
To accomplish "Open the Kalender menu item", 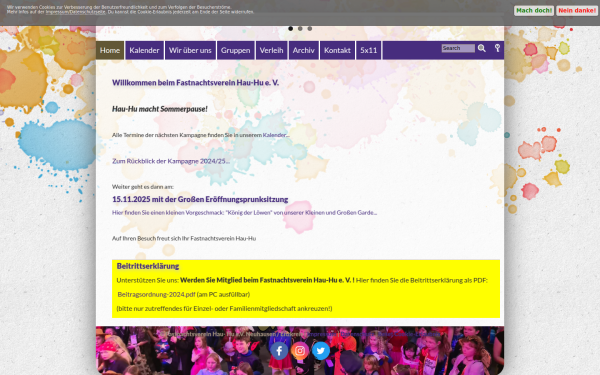I will (x=144, y=50).
